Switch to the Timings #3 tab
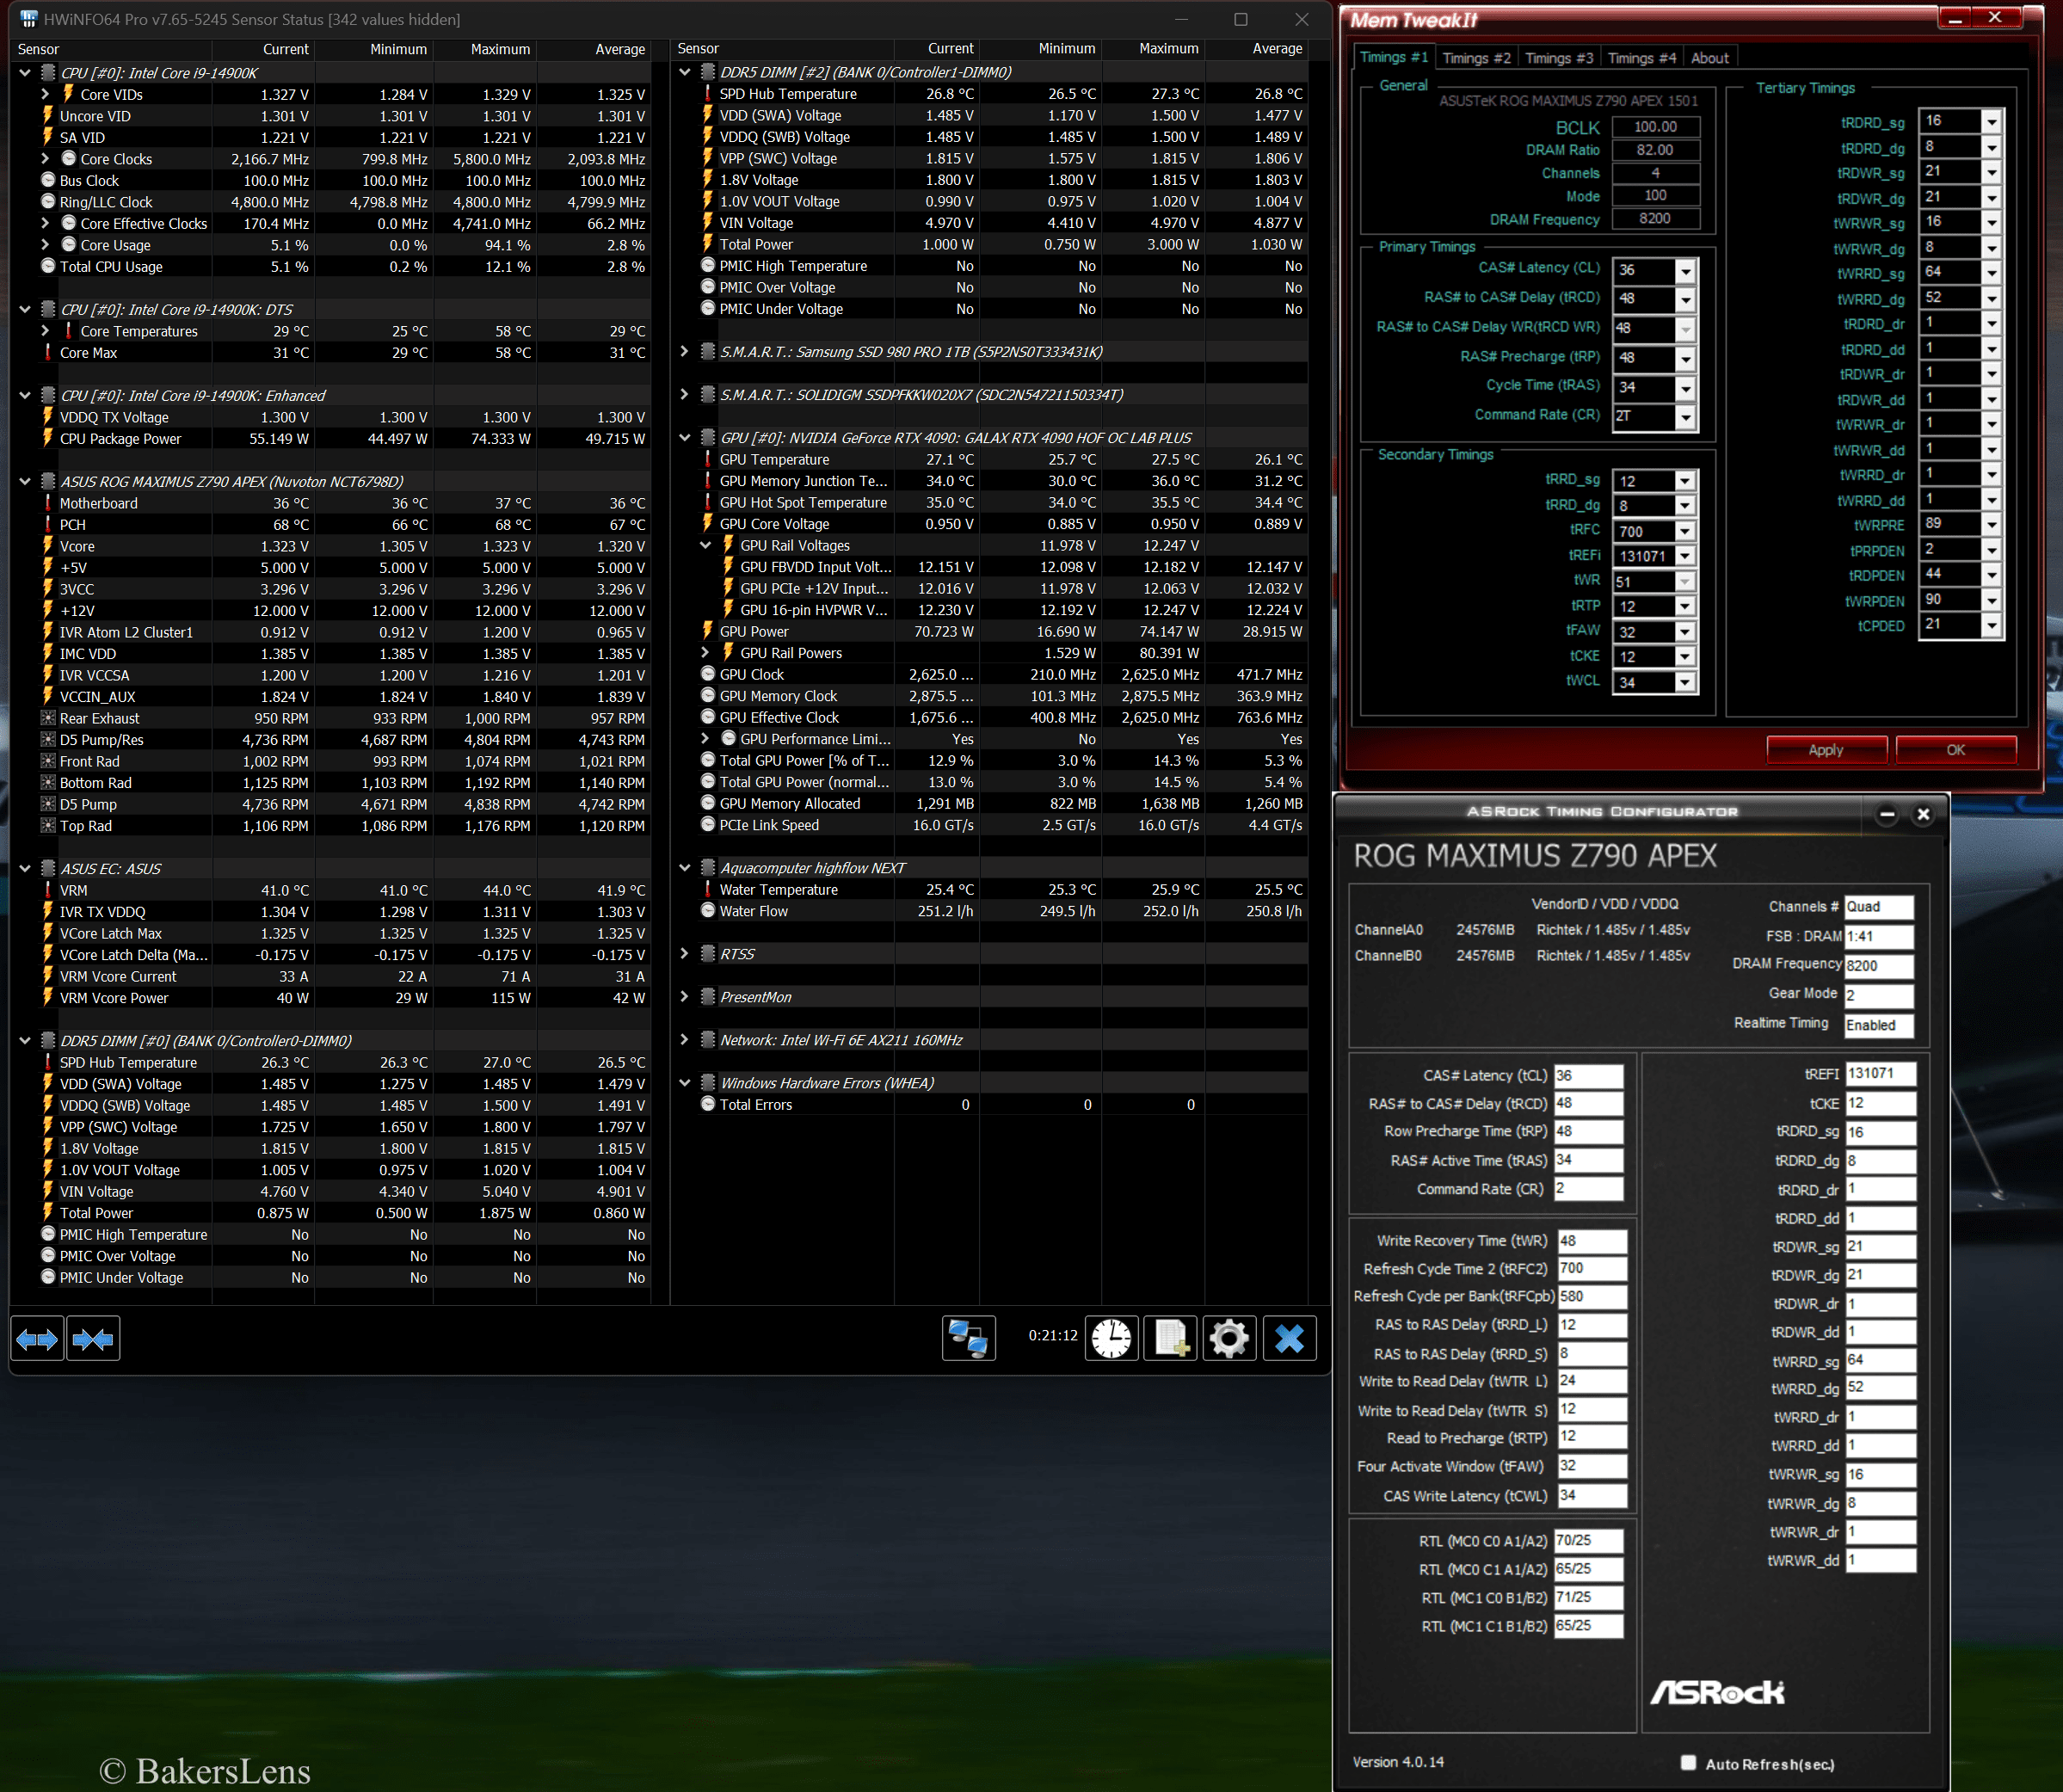Viewport: 2063px width, 1792px height. tap(1559, 58)
